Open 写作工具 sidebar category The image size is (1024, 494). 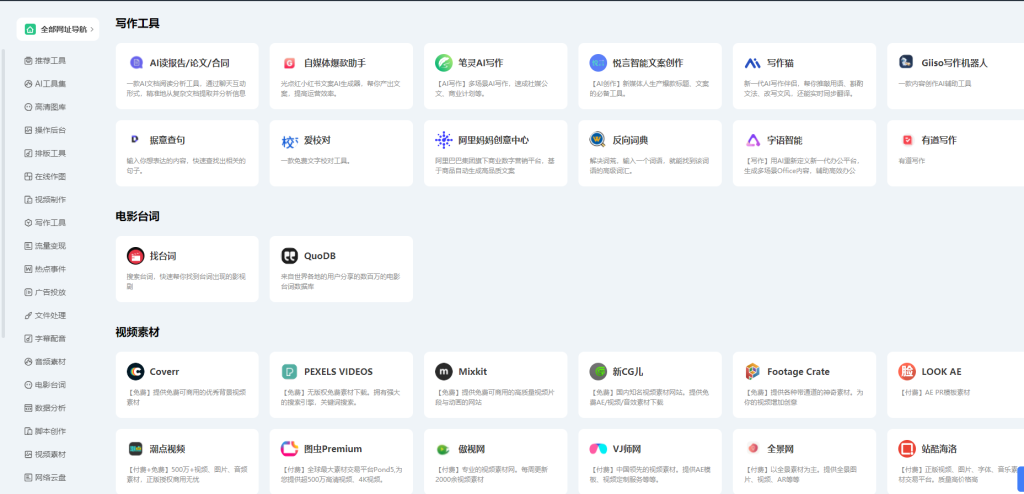(50, 222)
